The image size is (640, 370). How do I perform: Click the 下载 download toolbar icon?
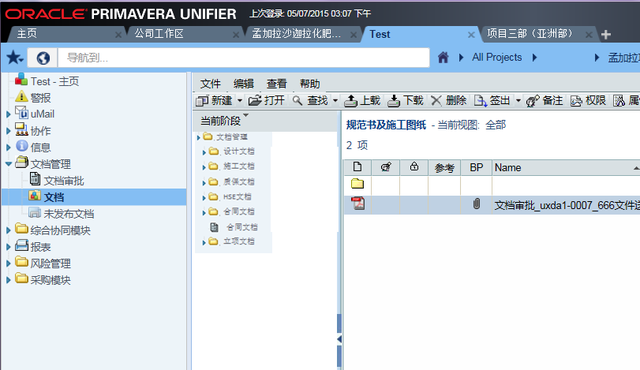point(393,100)
